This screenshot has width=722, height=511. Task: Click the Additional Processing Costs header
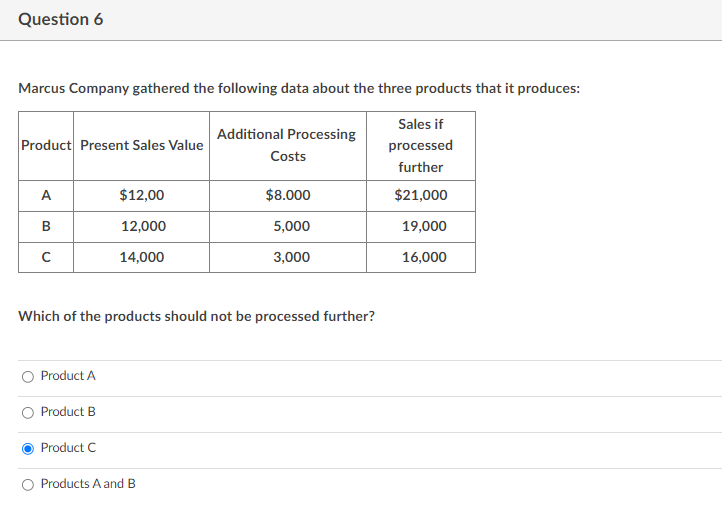(x=286, y=145)
